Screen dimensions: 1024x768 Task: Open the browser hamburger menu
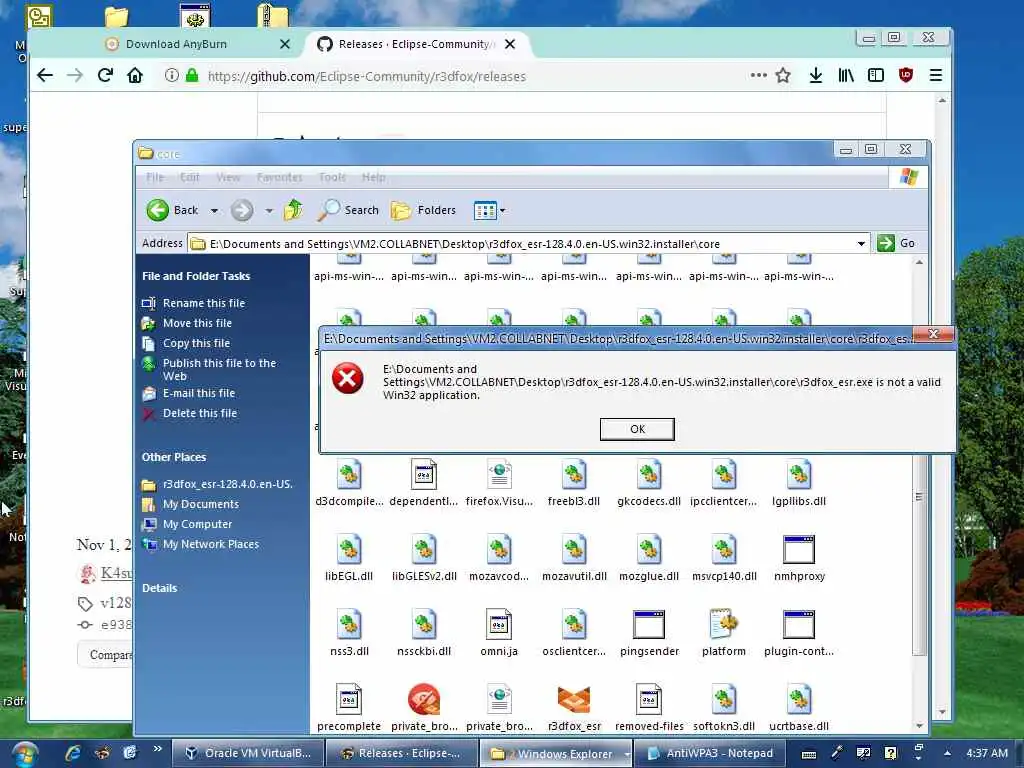pyautogui.click(x=936, y=75)
